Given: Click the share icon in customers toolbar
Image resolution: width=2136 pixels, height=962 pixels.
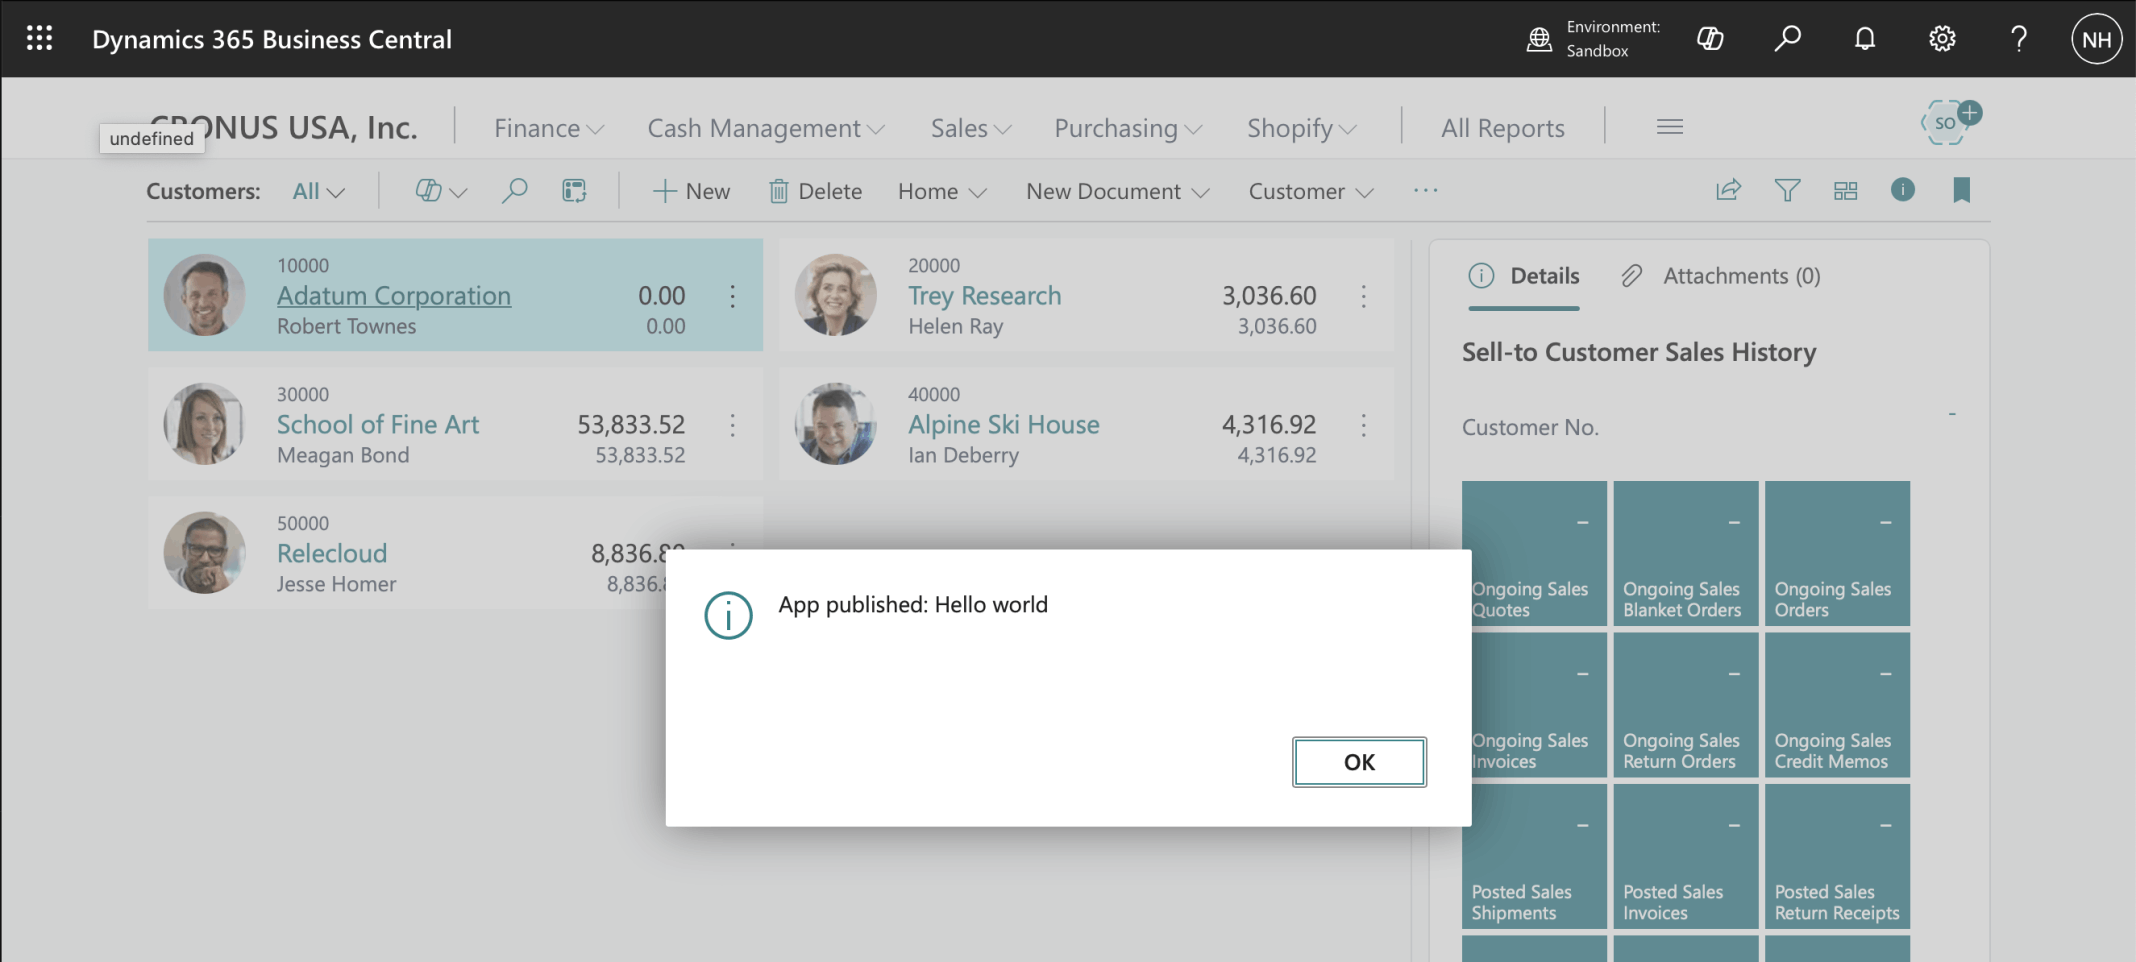Looking at the screenshot, I should coord(1729,190).
